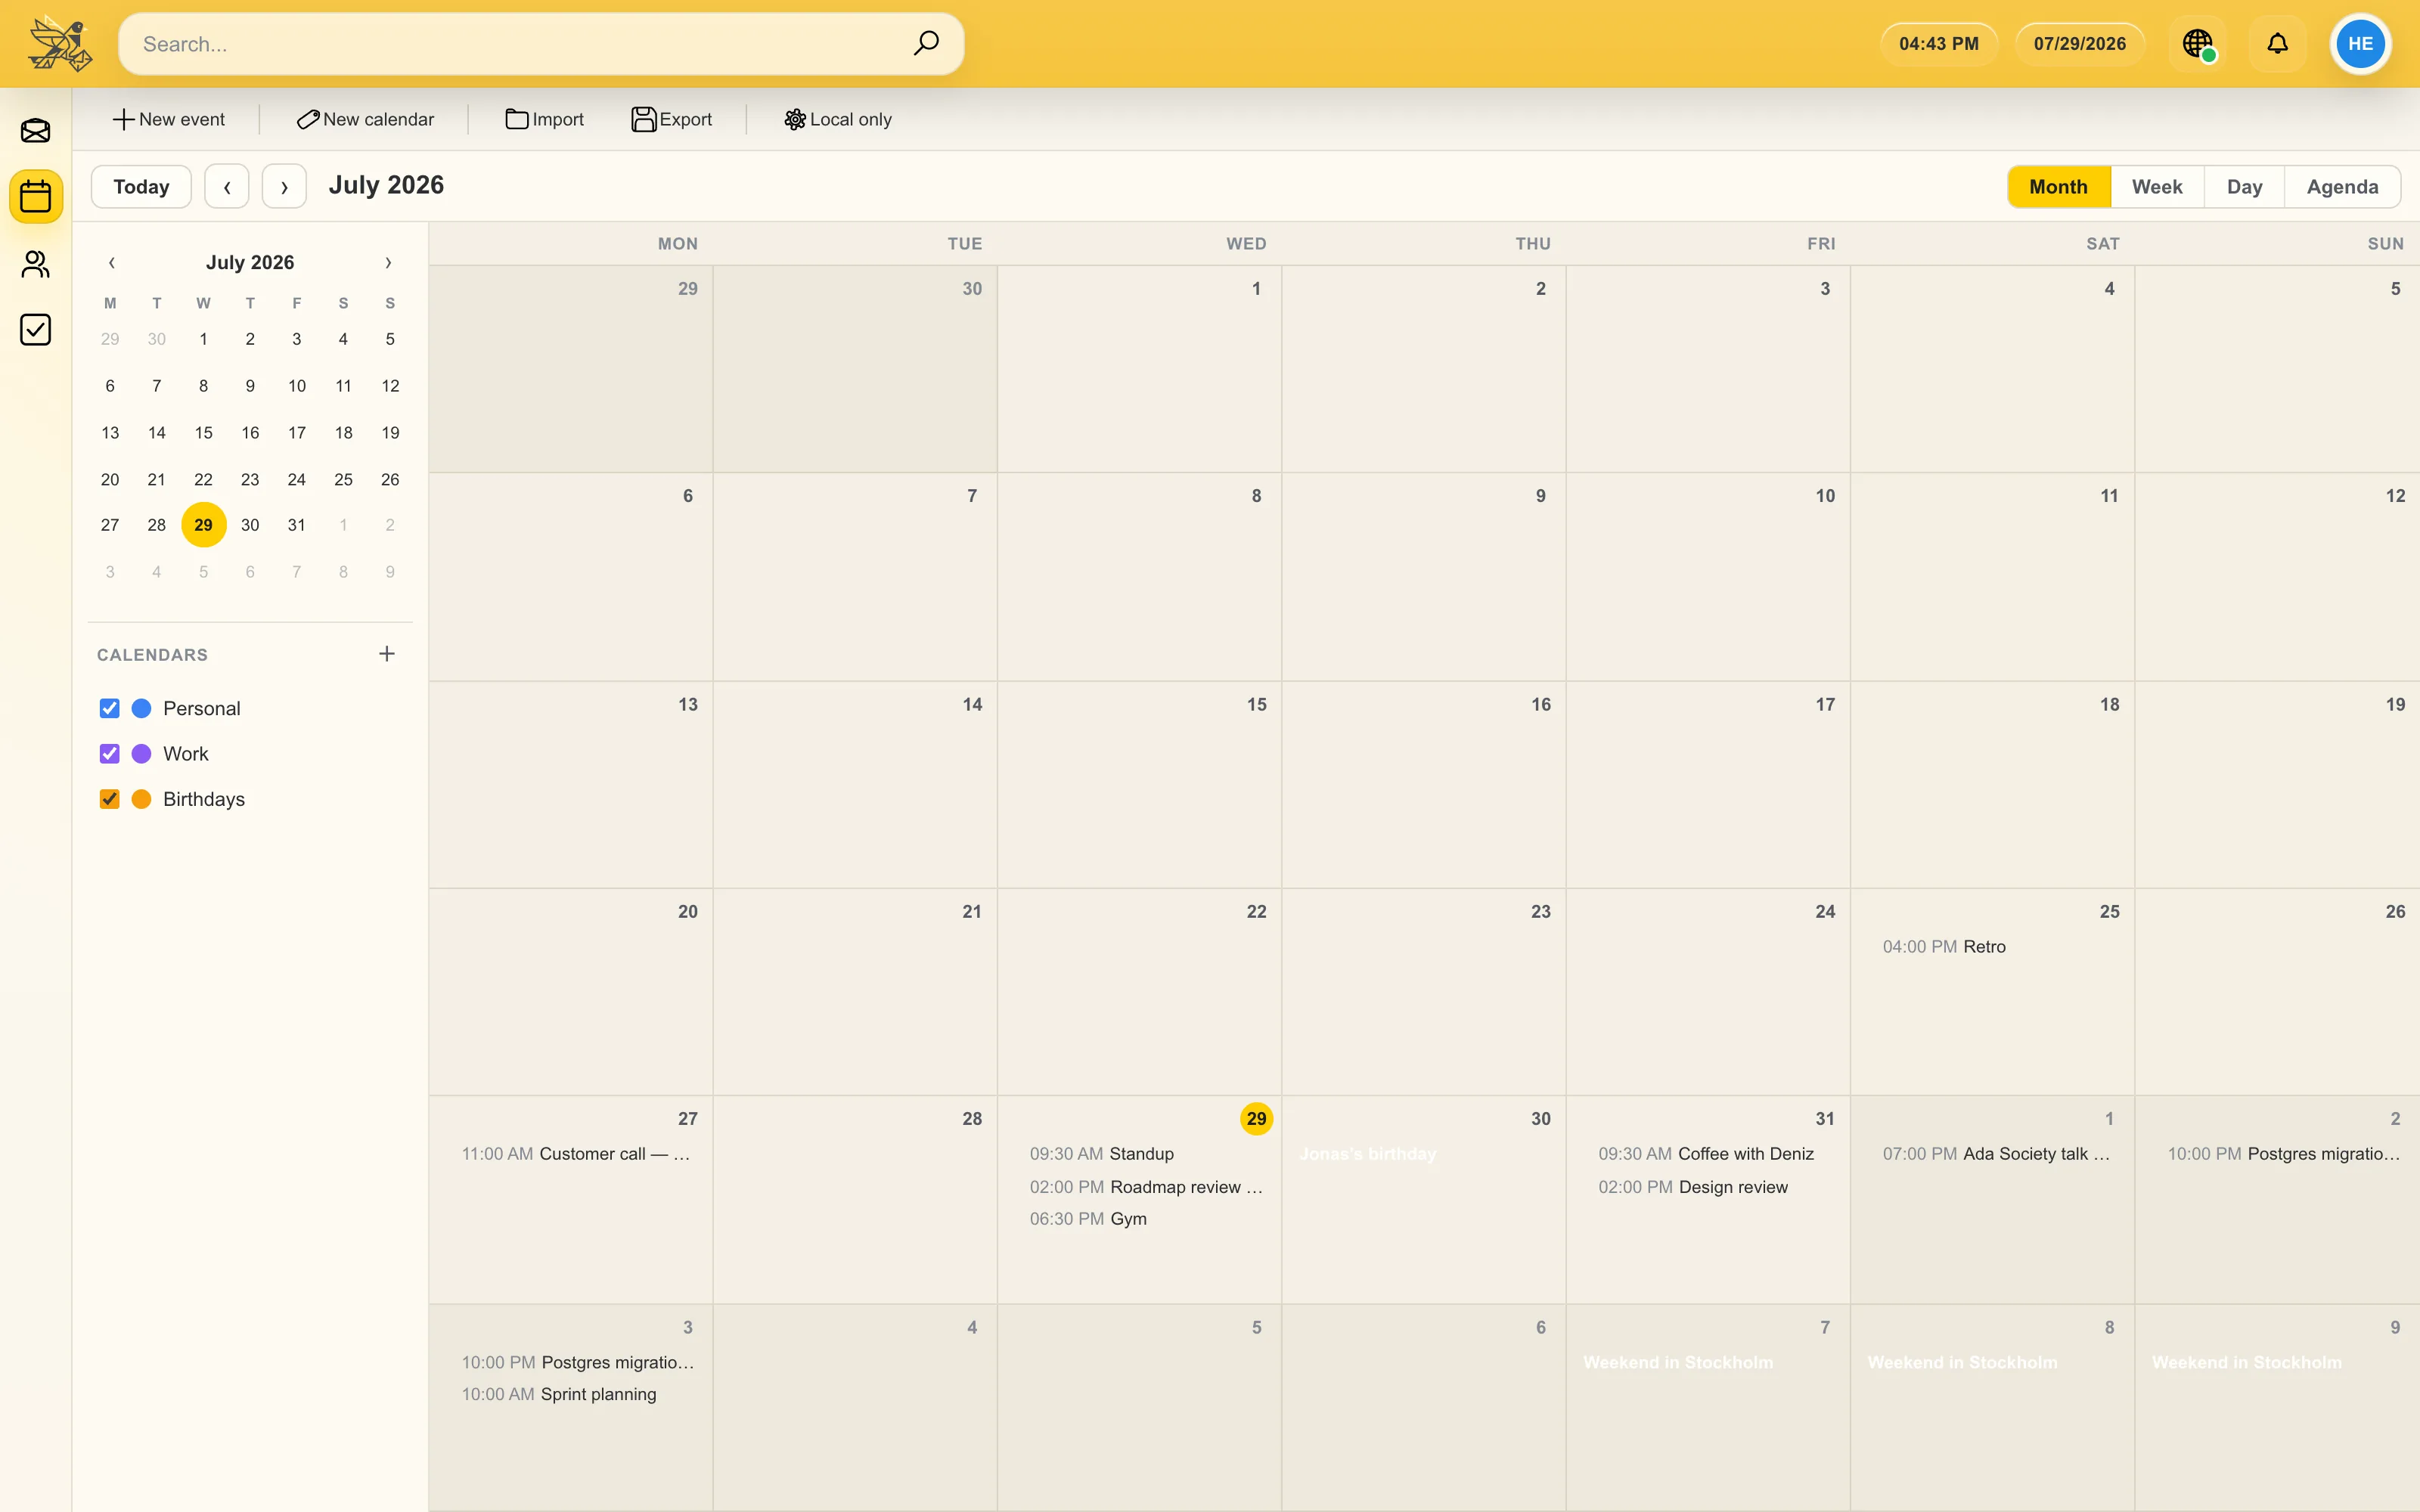Open the Calendar section in sidebar

(x=36, y=196)
